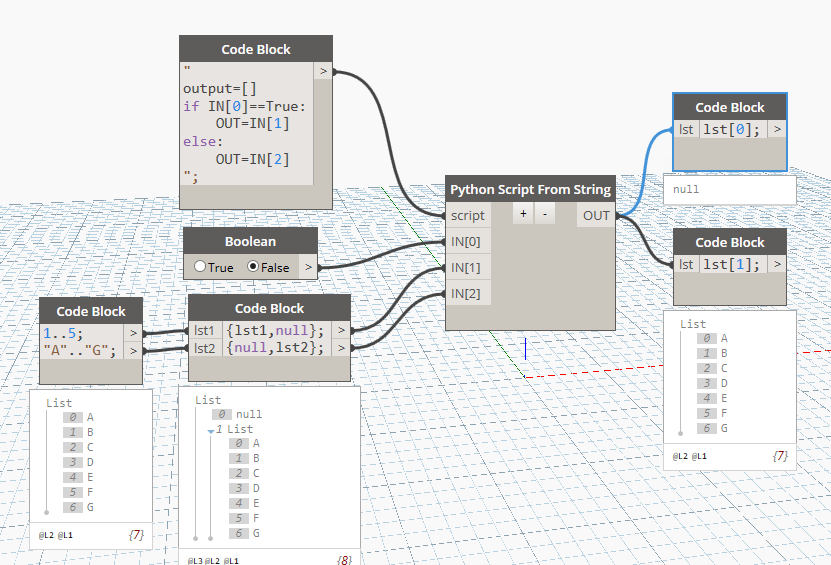The height and width of the screenshot is (565, 831).
Task: Click the lst1 input port
Action: [x=204, y=330]
